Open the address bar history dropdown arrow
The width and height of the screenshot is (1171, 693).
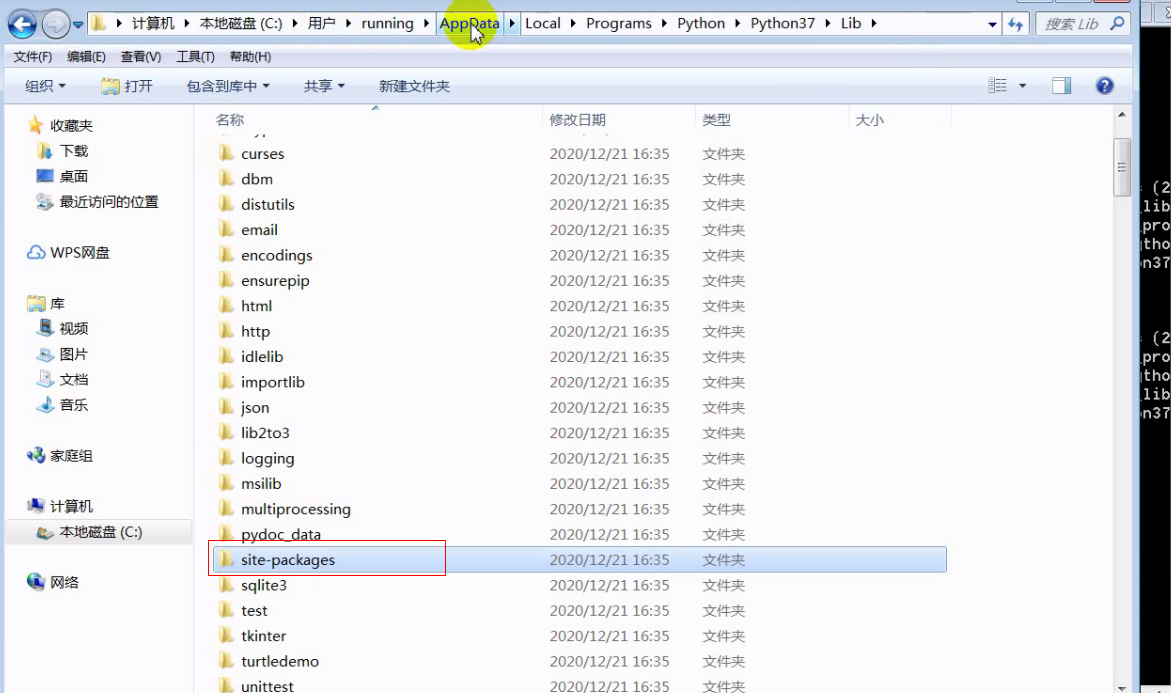tap(992, 25)
